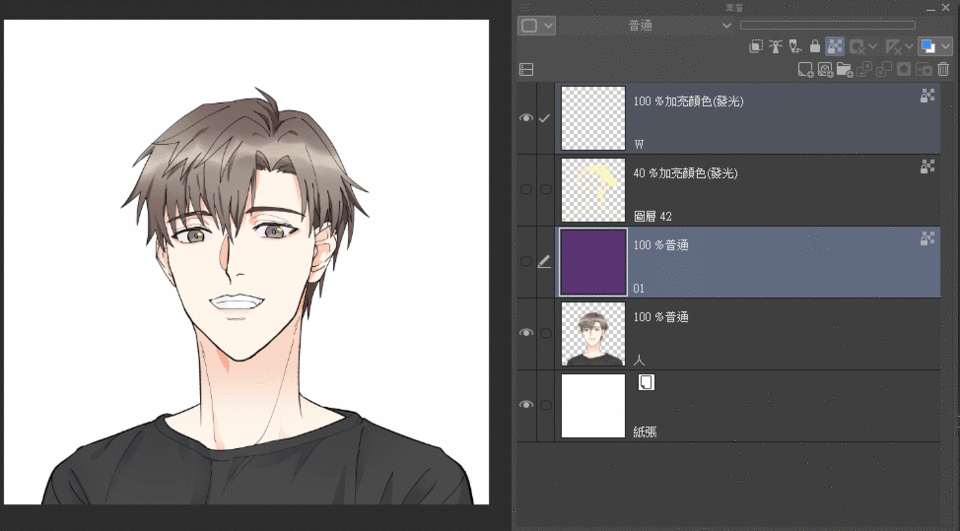Select the white 紙張 layer thumbnail
This screenshot has width=960, height=531.
point(593,405)
